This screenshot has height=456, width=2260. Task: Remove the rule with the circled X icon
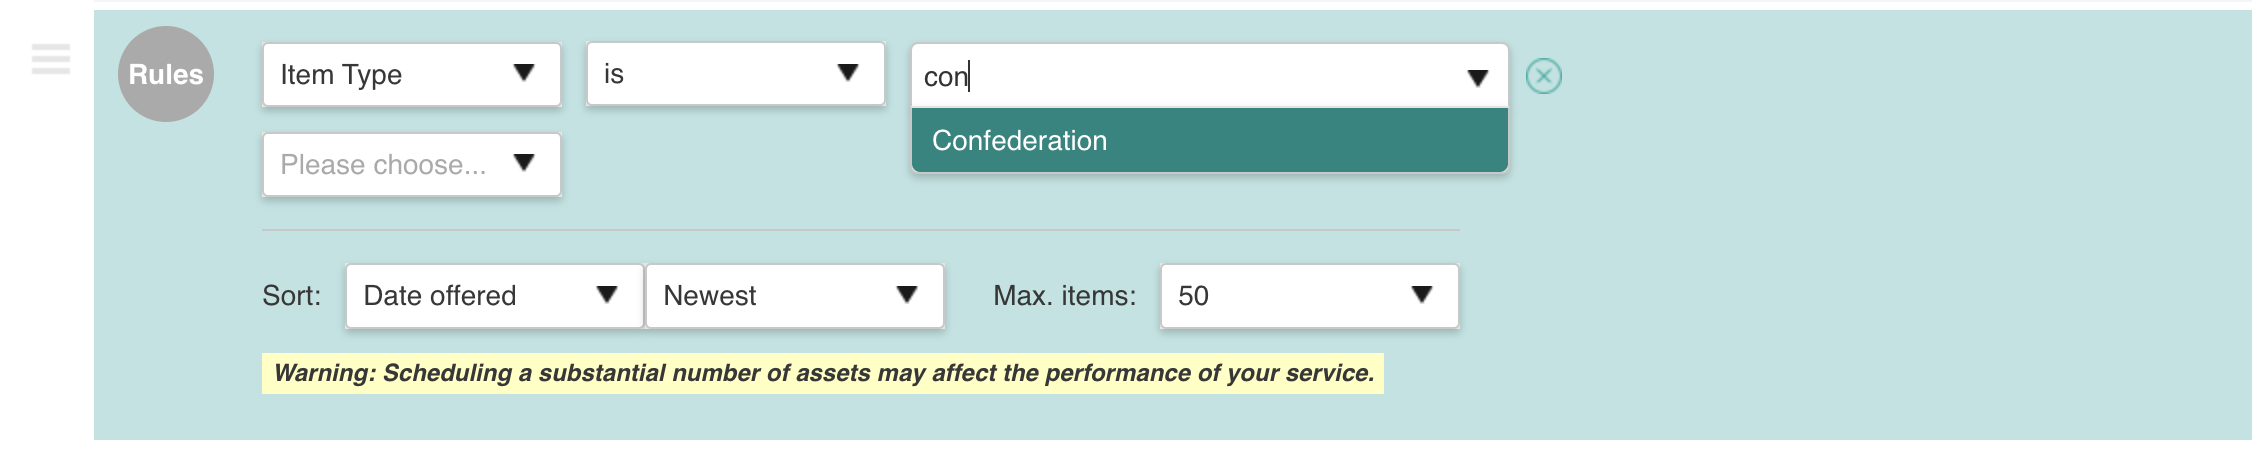point(1544,76)
